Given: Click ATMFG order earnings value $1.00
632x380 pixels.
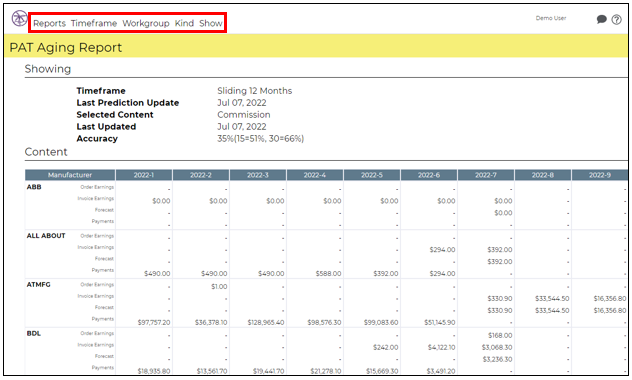Looking at the screenshot, I should pyautogui.click(x=219, y=287).
